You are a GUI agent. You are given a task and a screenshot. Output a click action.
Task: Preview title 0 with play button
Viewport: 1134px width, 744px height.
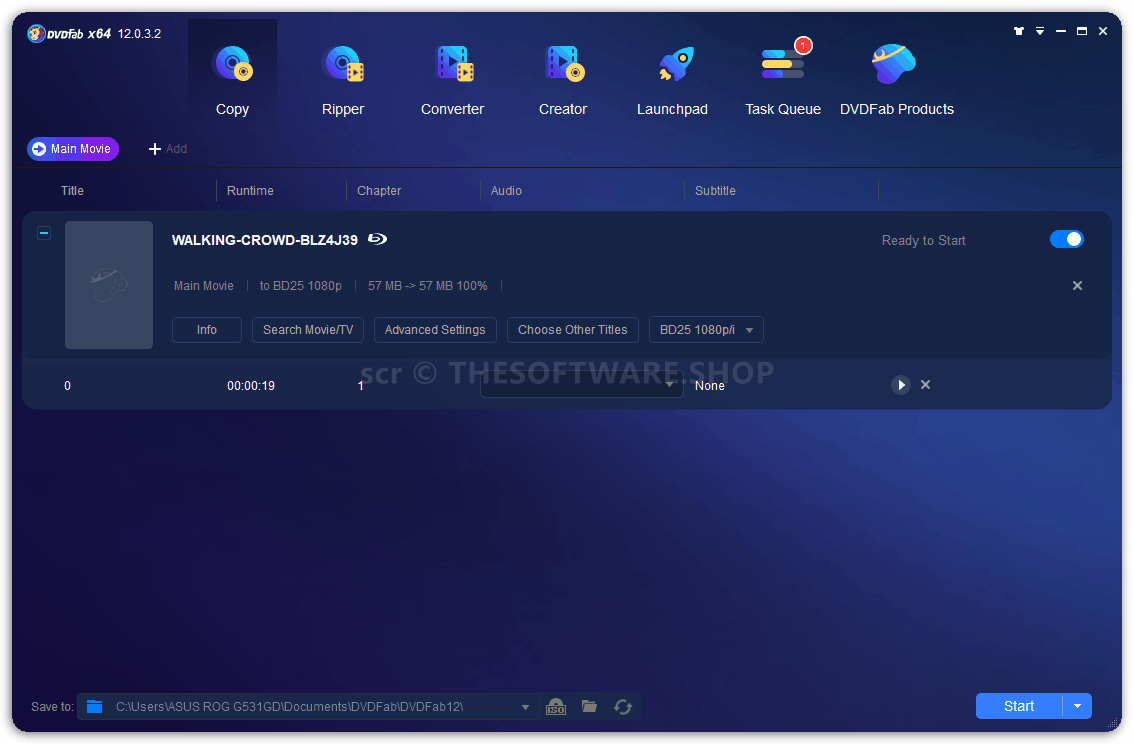pos(900,385)
